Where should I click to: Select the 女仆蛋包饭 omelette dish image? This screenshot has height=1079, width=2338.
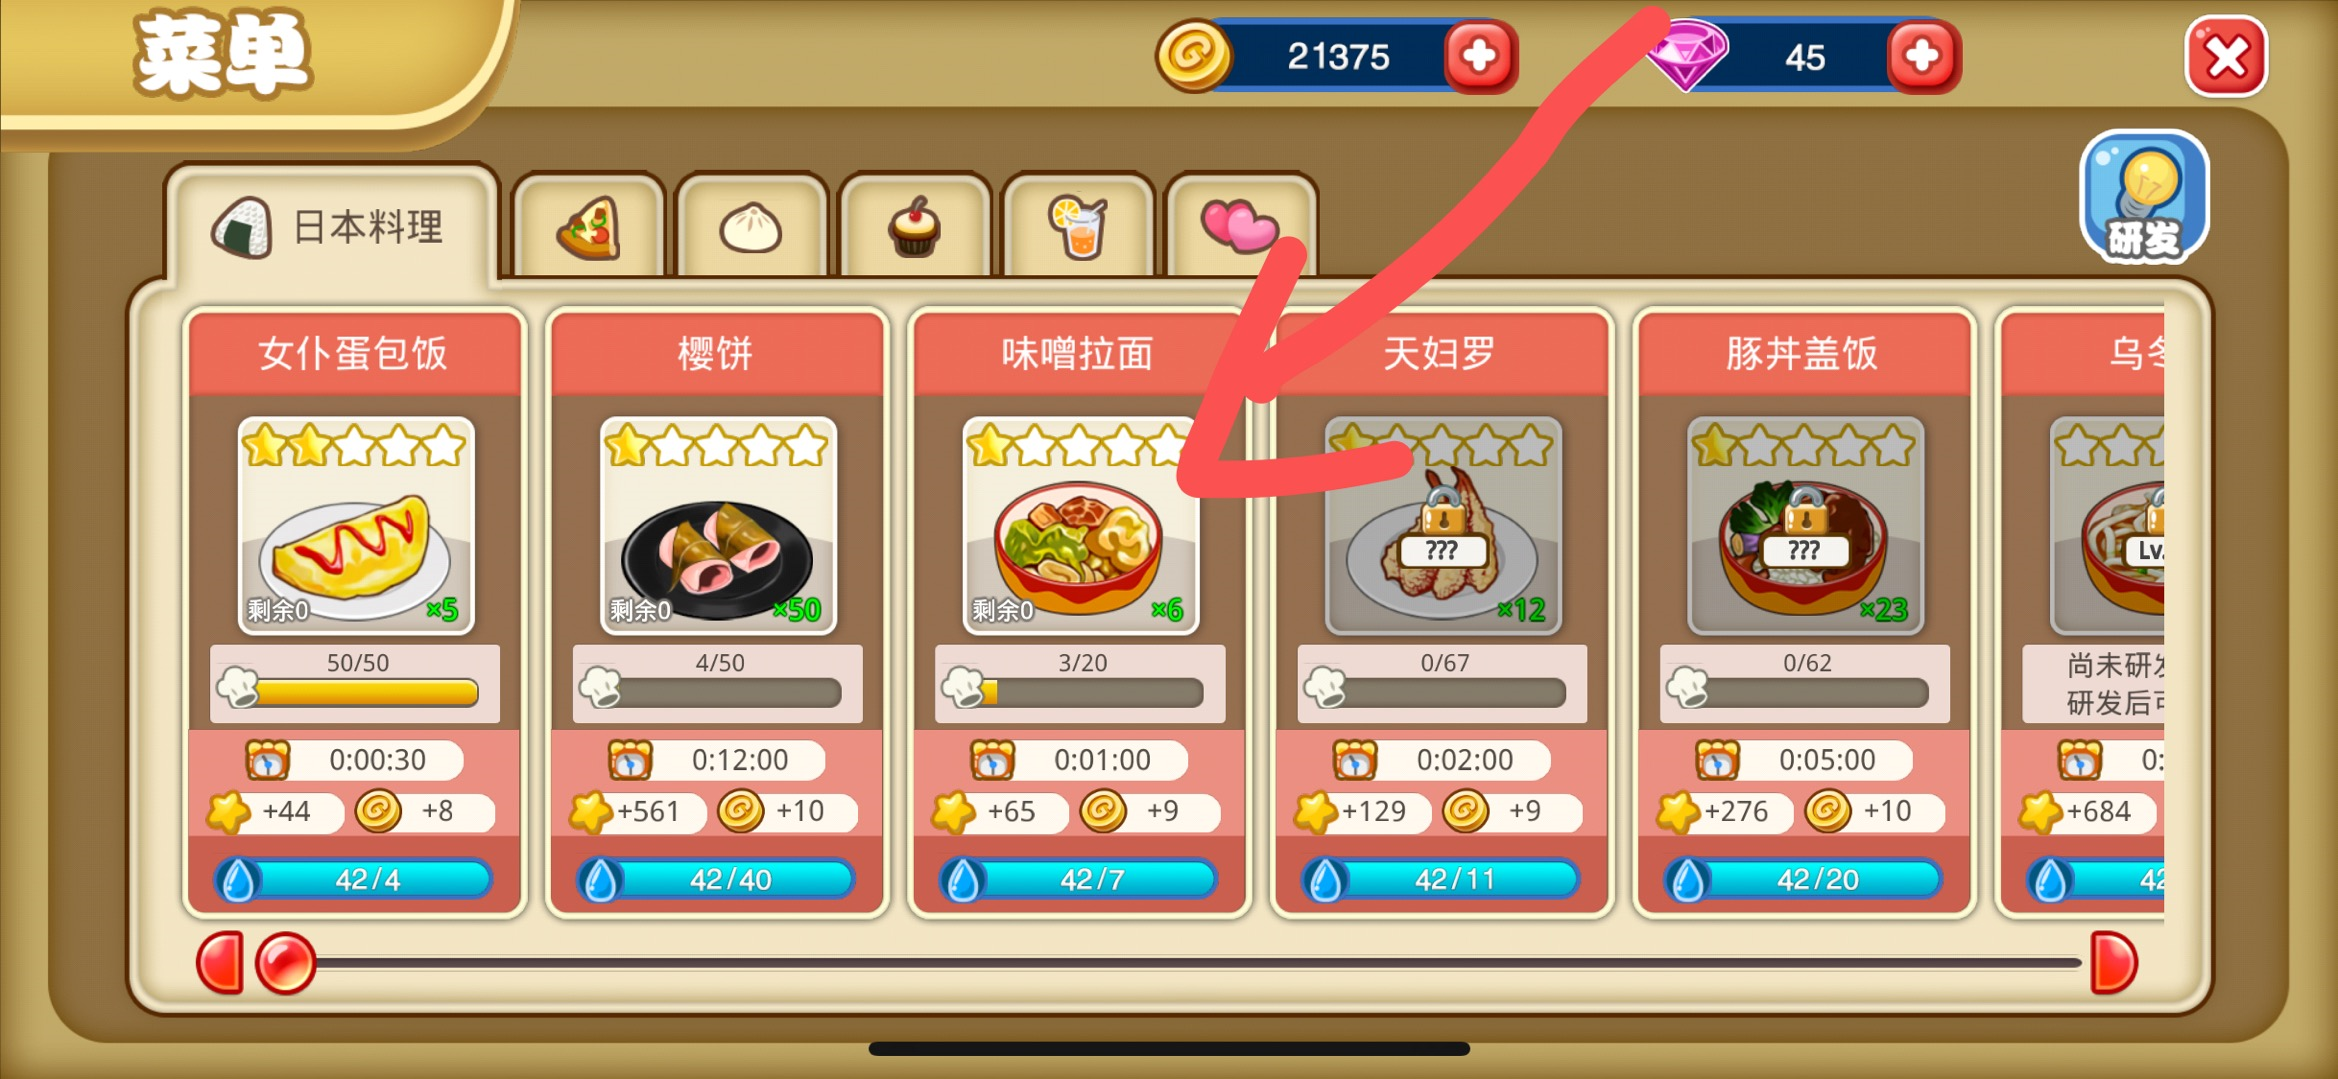(x=356, y=526)
